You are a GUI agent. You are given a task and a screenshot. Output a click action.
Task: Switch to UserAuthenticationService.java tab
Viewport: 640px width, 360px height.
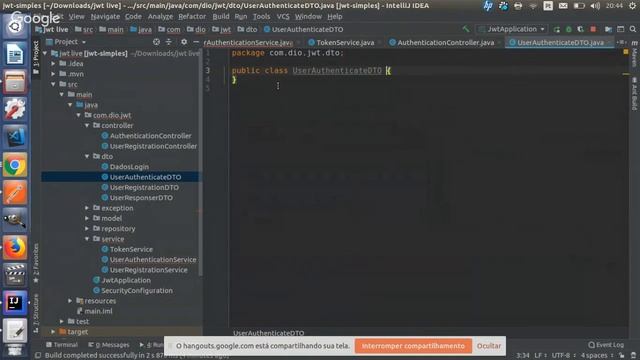pos(249,42)
